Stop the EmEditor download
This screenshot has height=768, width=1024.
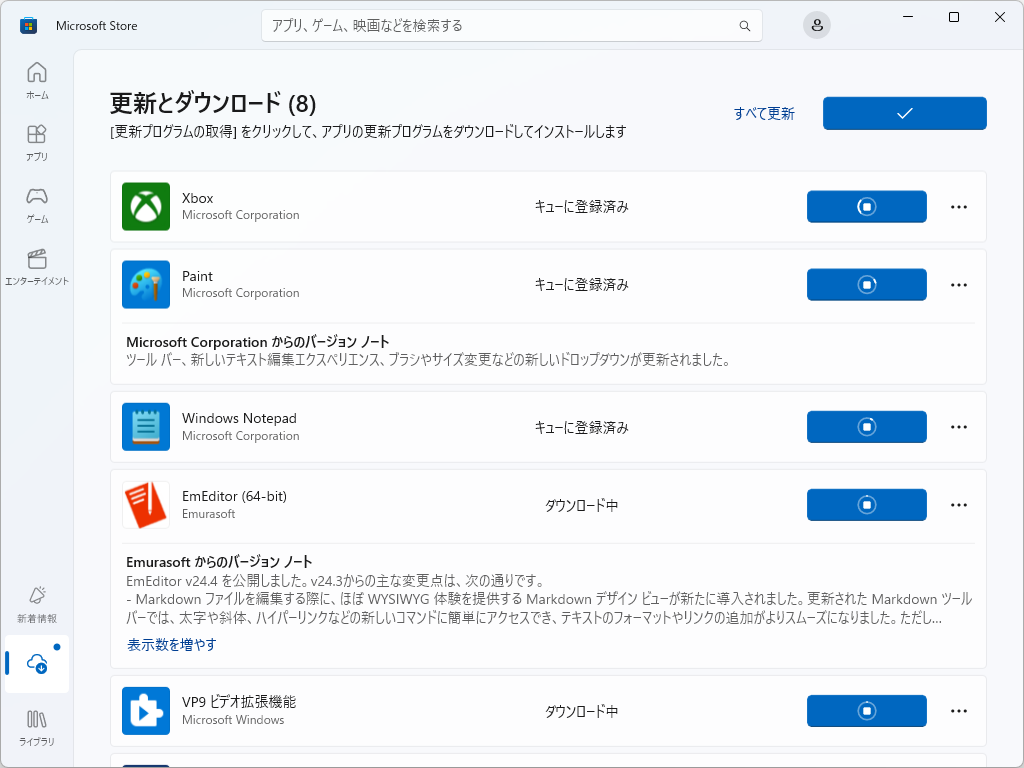[x=866, y=504]
